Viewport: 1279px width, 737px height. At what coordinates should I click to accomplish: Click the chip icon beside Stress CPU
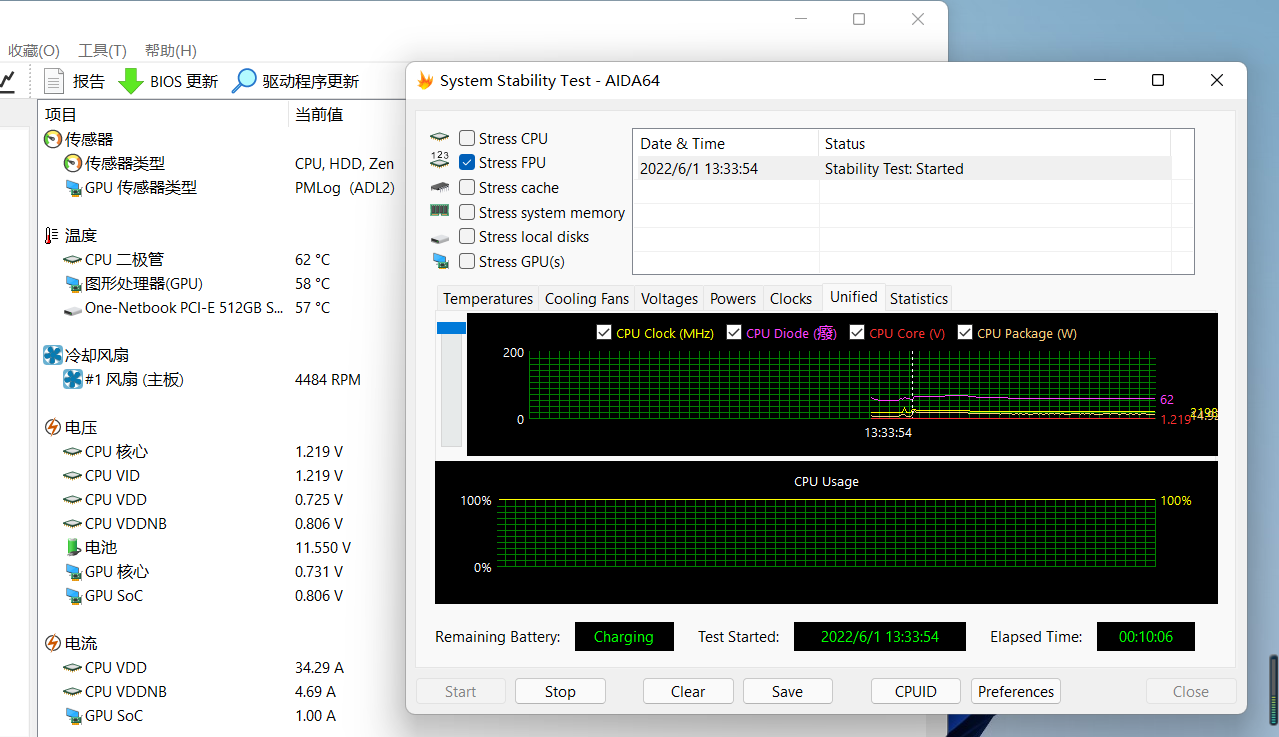(x=440, y=138)
